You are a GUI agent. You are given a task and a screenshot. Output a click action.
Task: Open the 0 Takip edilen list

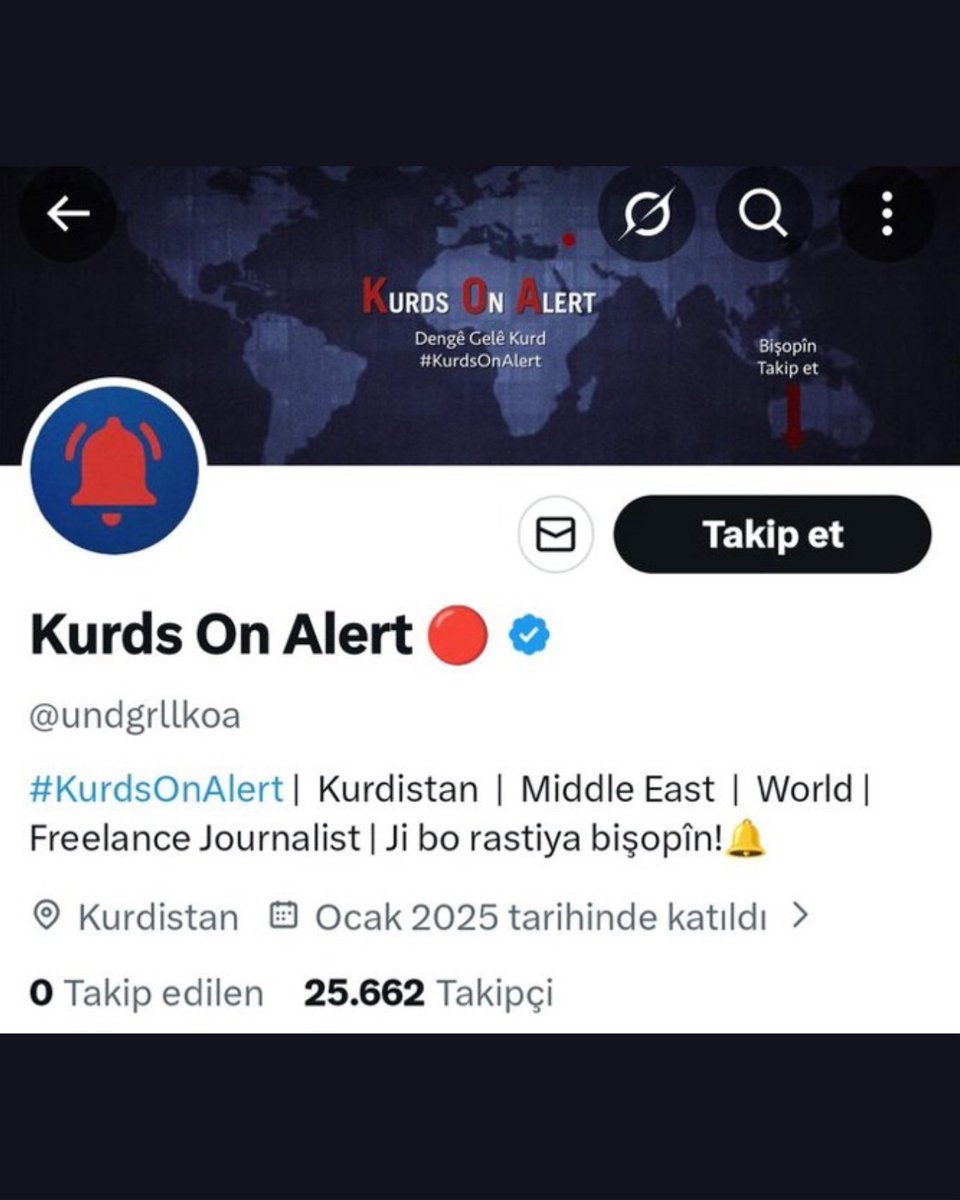tap(147, 993)
